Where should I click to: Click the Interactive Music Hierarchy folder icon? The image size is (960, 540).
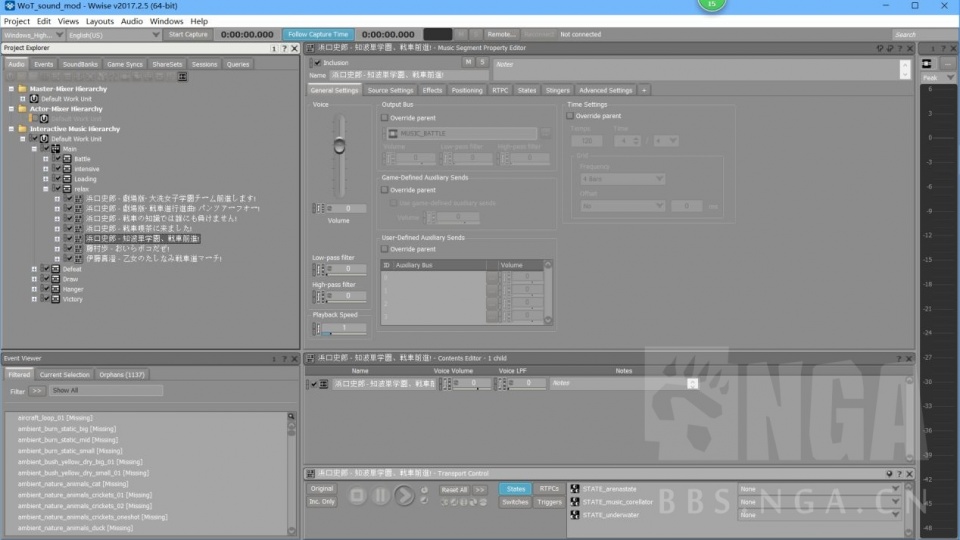[x=23, y=129]
